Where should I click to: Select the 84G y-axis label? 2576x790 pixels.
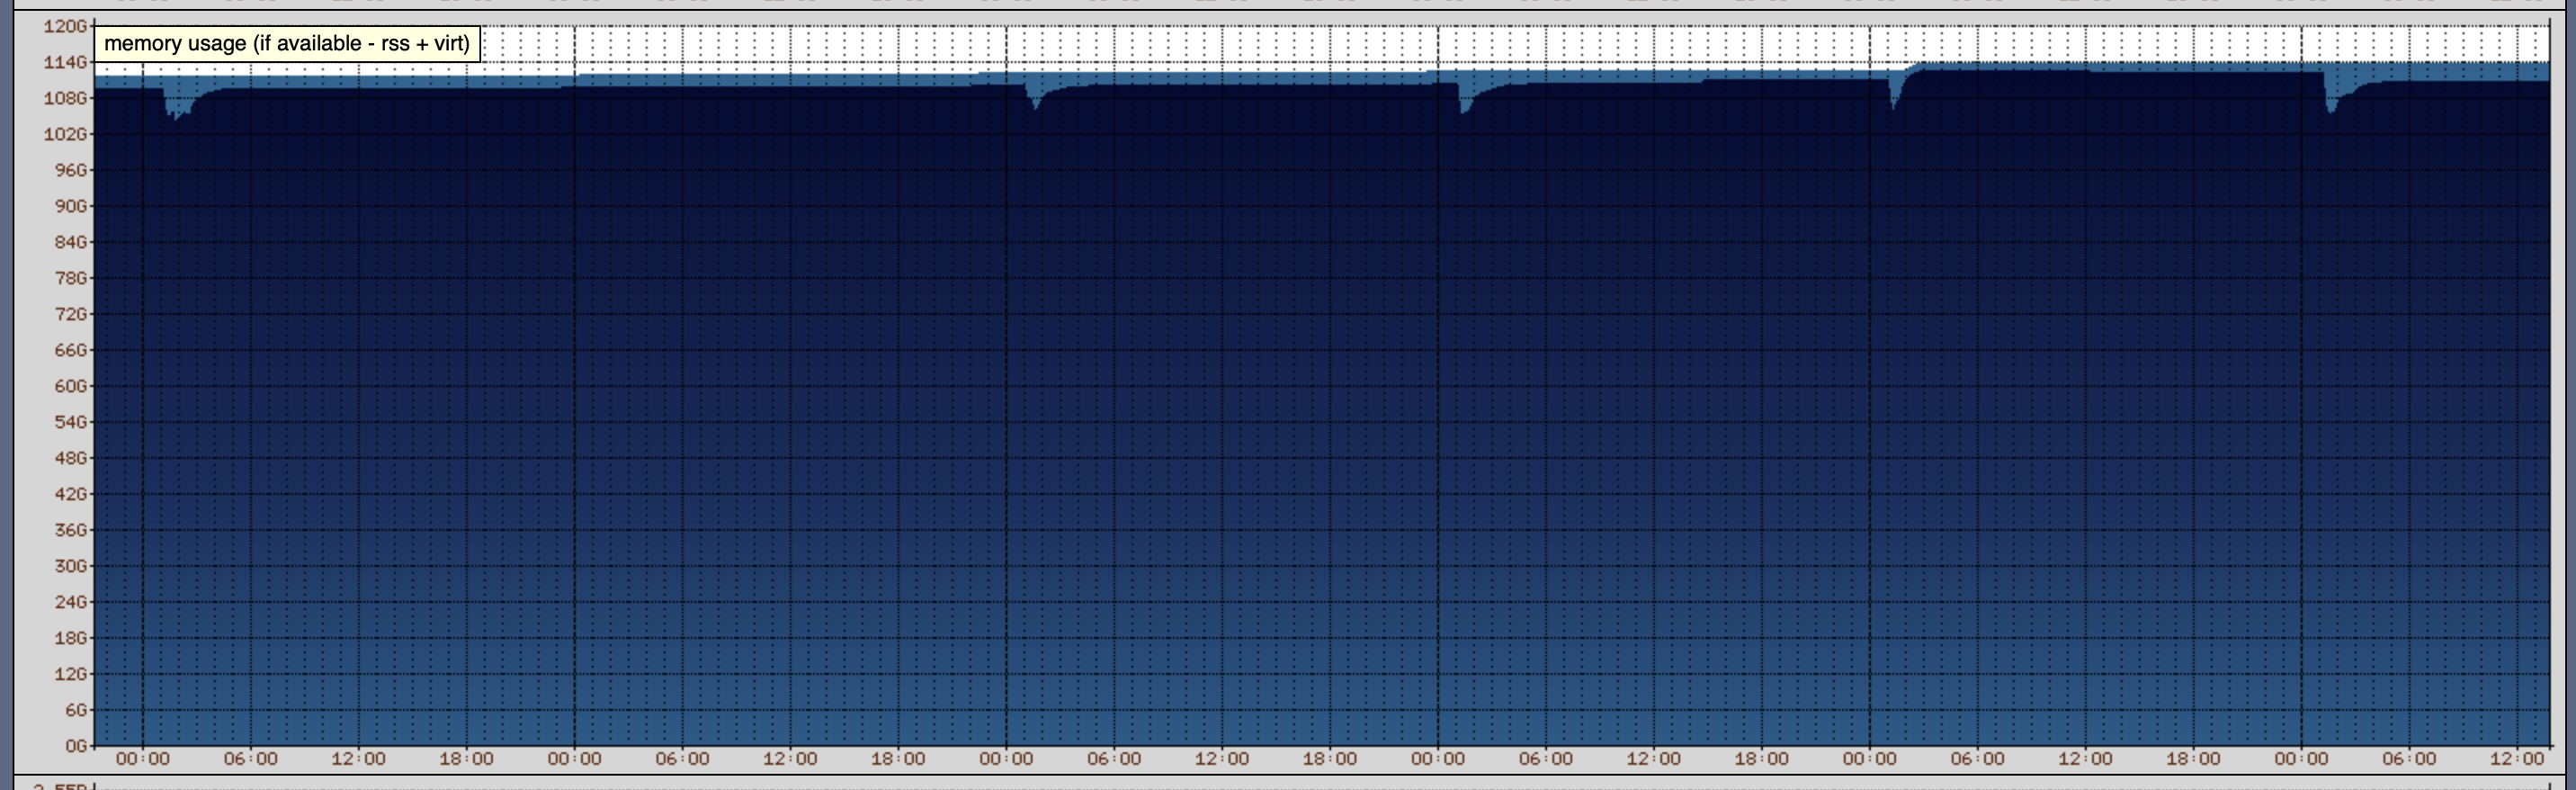coord(70,242)
